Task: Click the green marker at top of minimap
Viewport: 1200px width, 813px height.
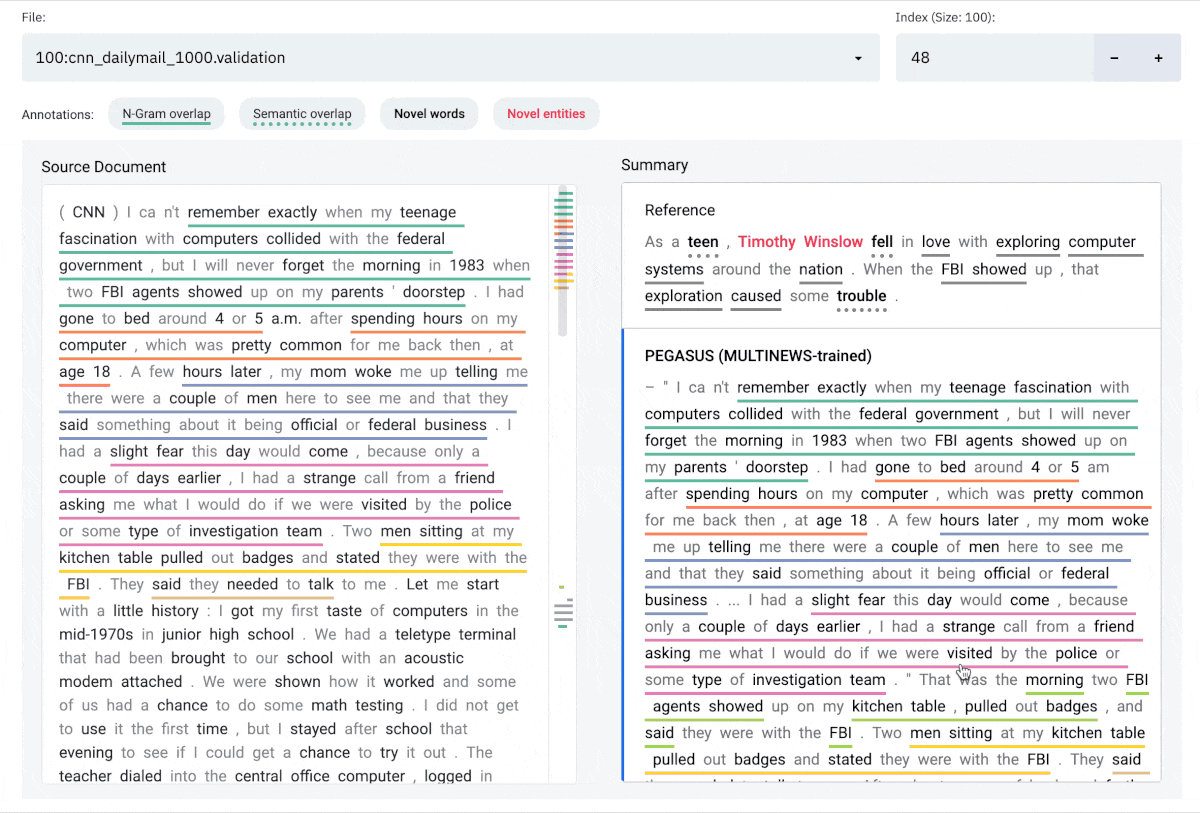Action: tap(564, 193)
